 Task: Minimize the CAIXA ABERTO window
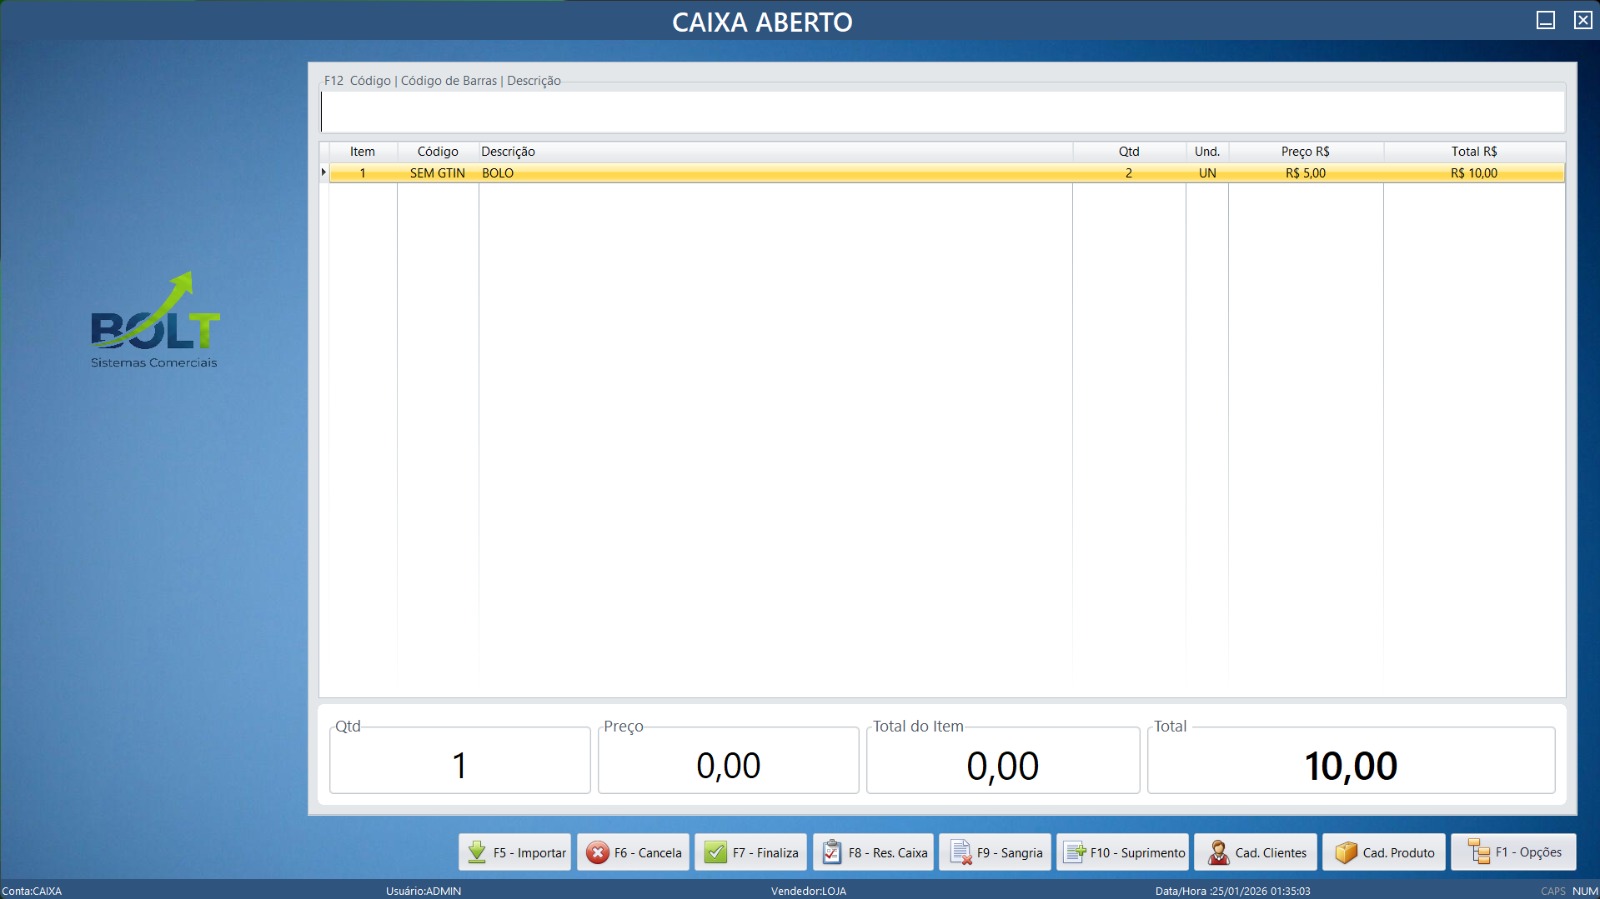(1546, 20)
